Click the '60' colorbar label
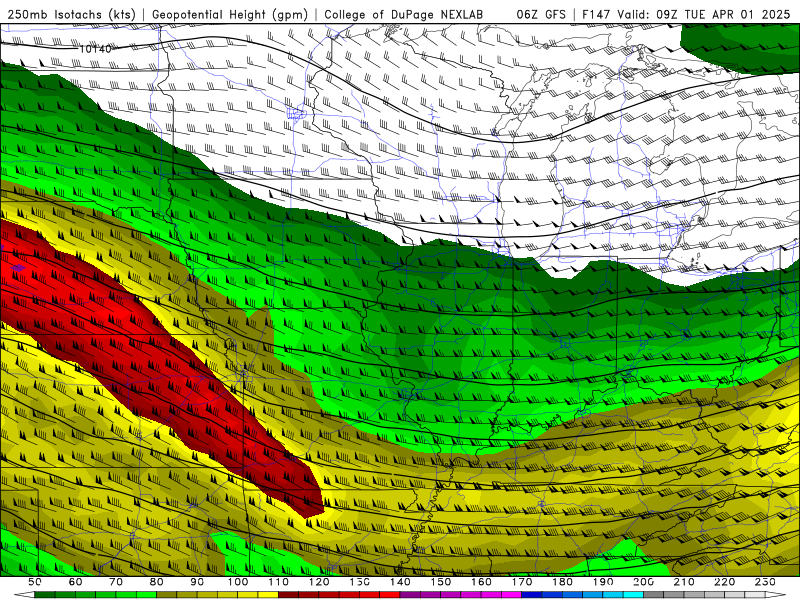800x600 pixels. [75, 582]
